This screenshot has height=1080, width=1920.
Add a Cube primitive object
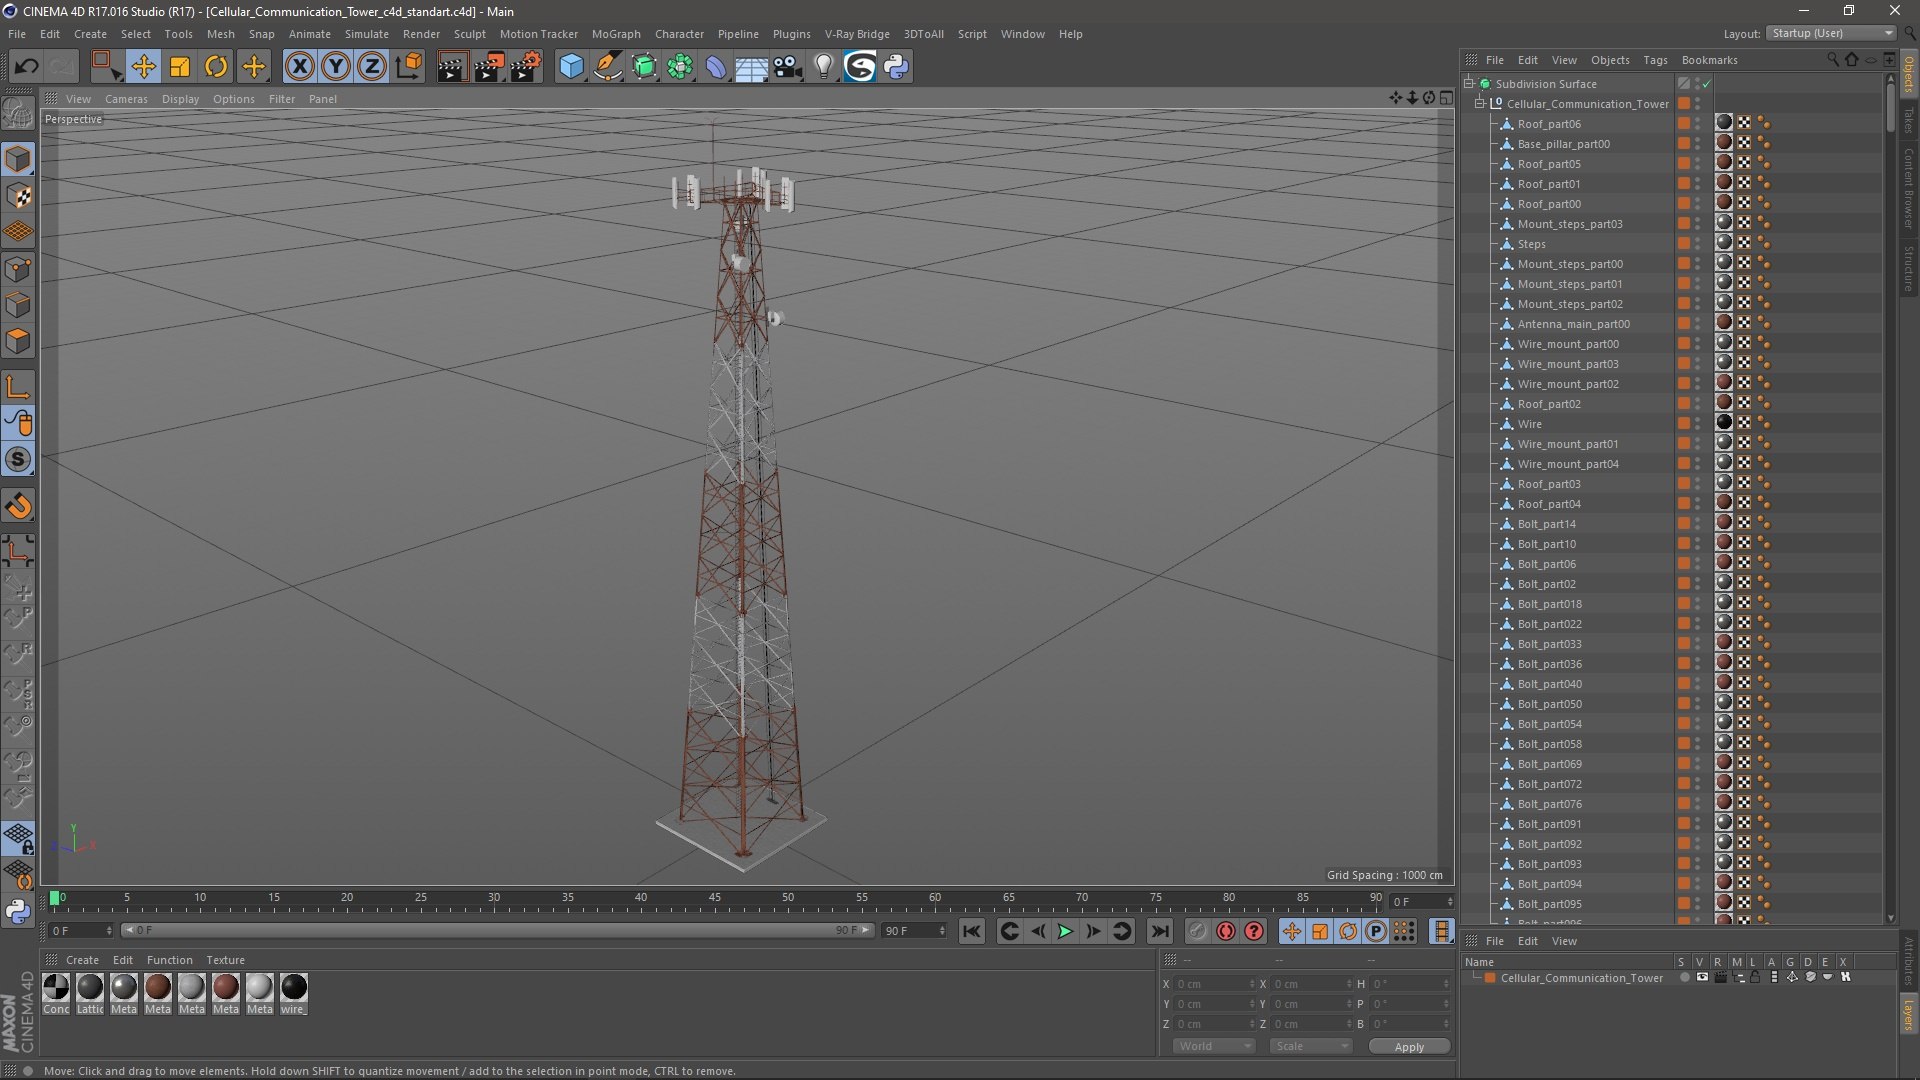[571, 67]
